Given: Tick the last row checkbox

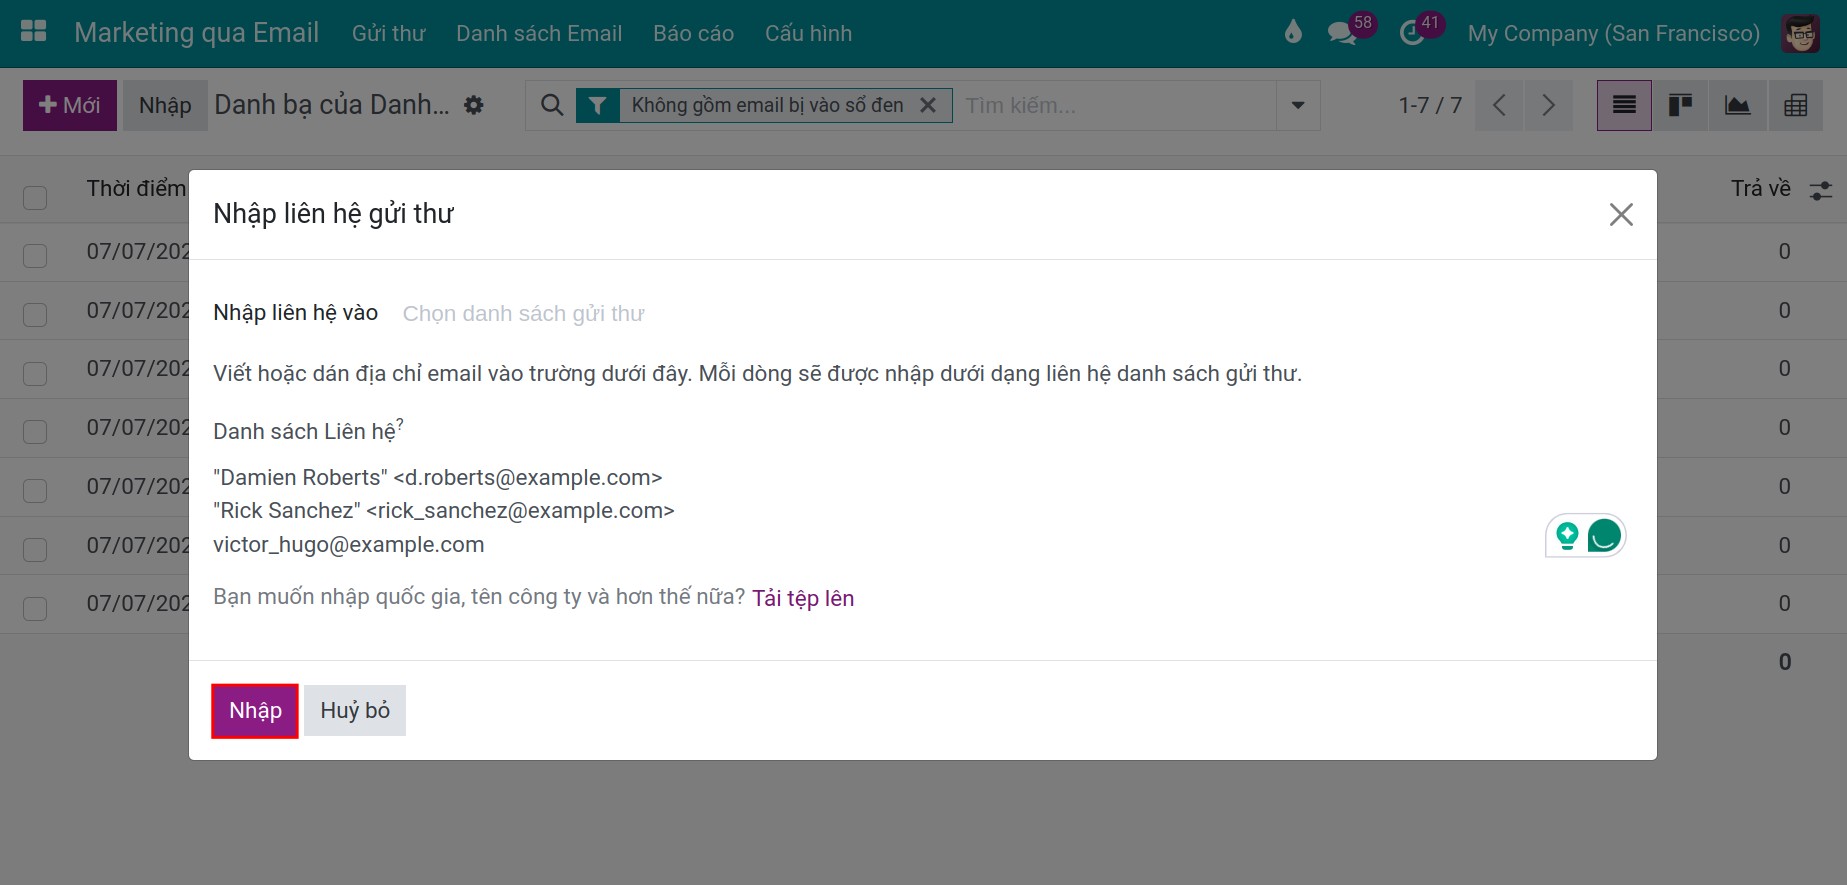Looking at the screenshot, I should tap(35, 608).
